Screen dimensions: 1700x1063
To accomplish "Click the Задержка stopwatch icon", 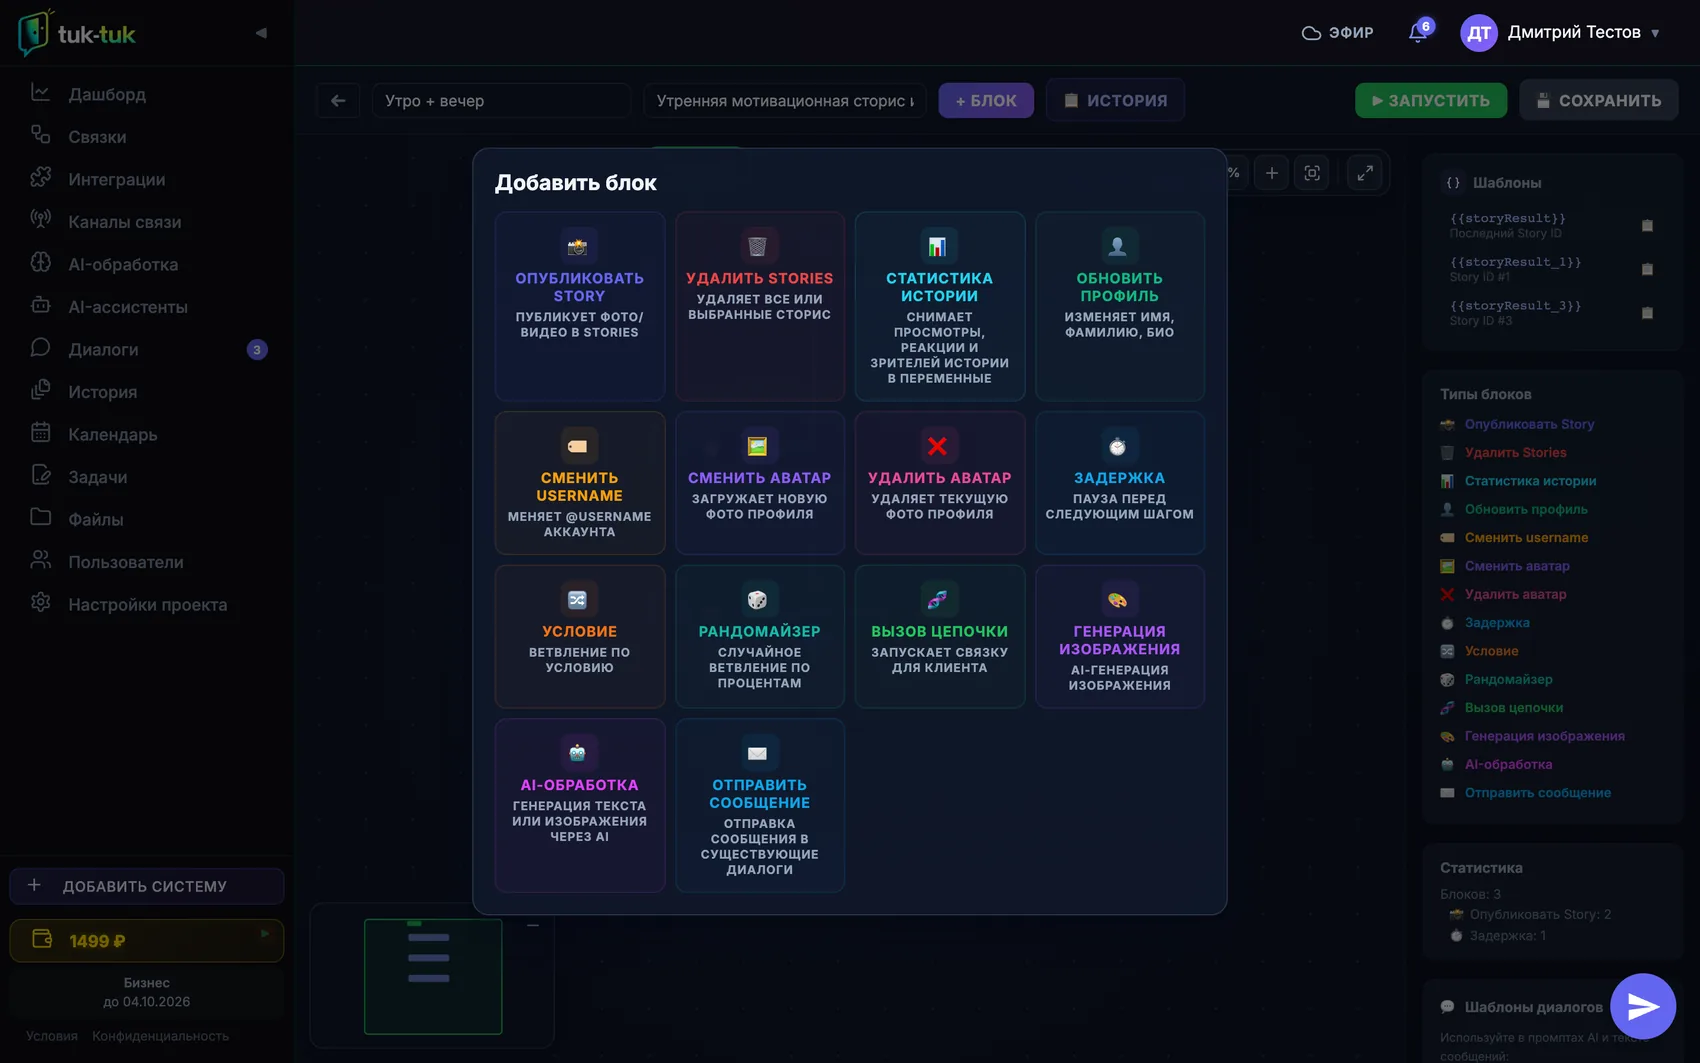I will 1117,446.
